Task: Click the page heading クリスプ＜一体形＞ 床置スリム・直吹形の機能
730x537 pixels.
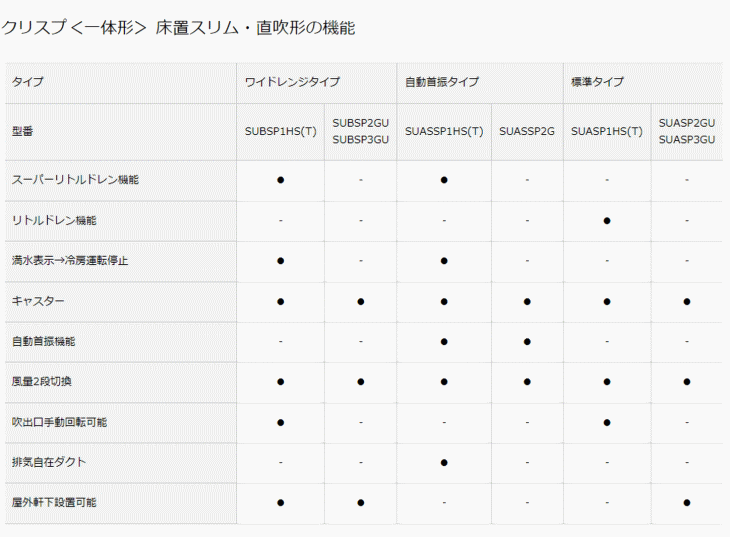Action: click(178, 27)
